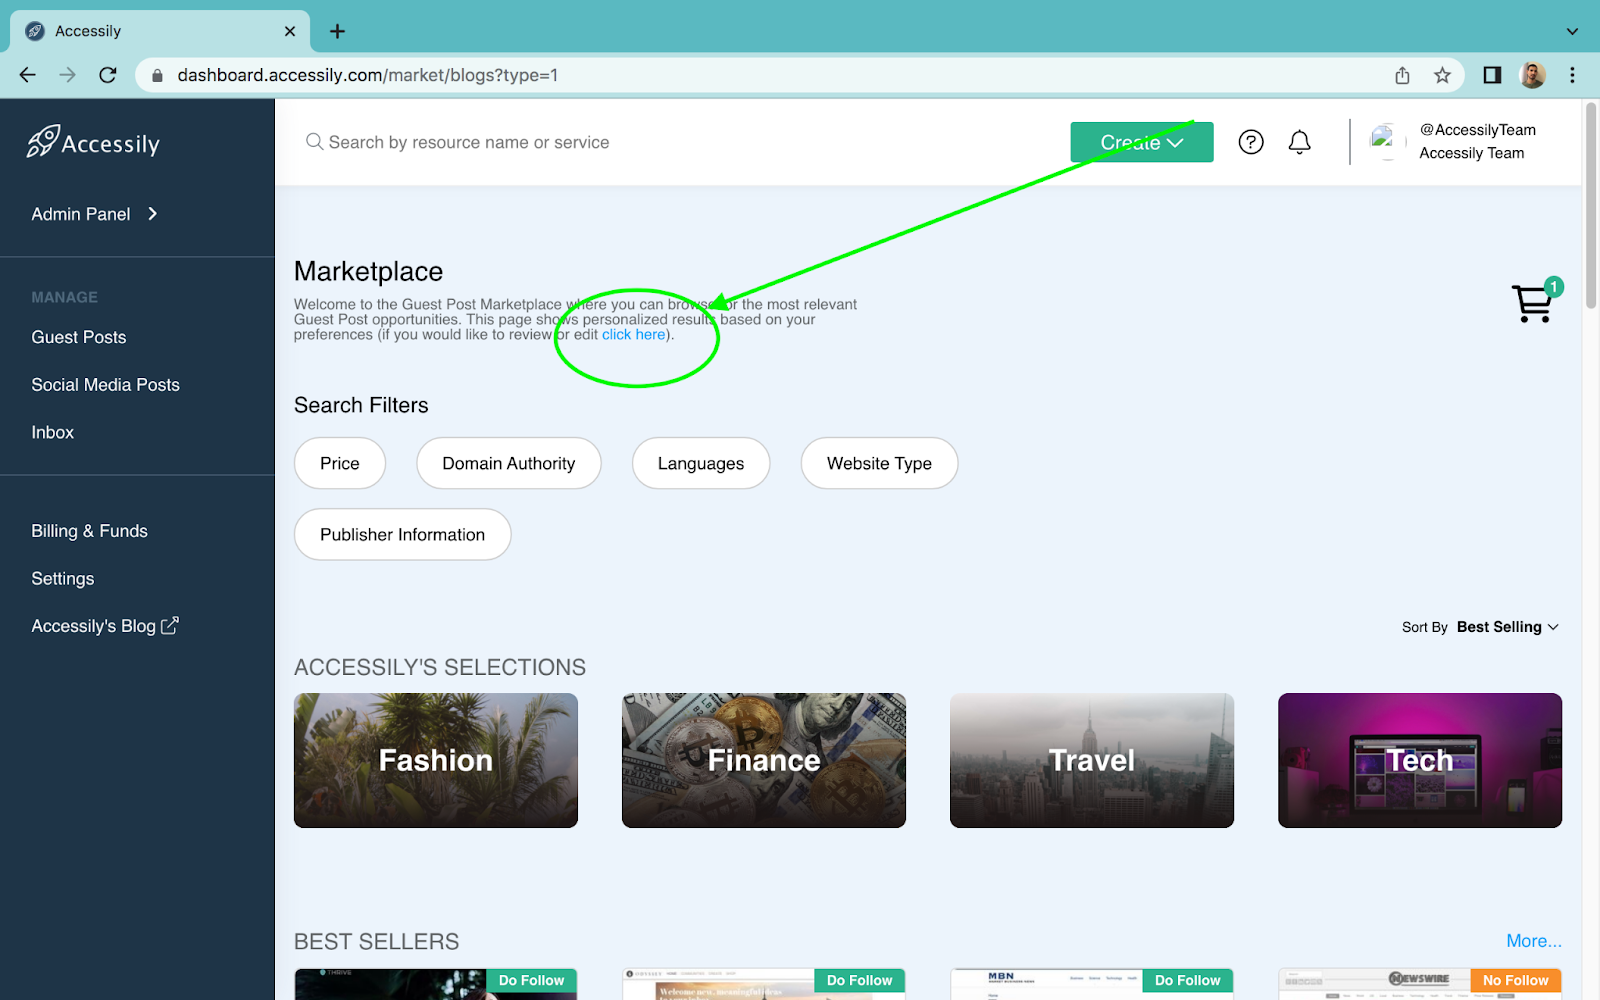Open the Languages filter

tap(701, 463)
